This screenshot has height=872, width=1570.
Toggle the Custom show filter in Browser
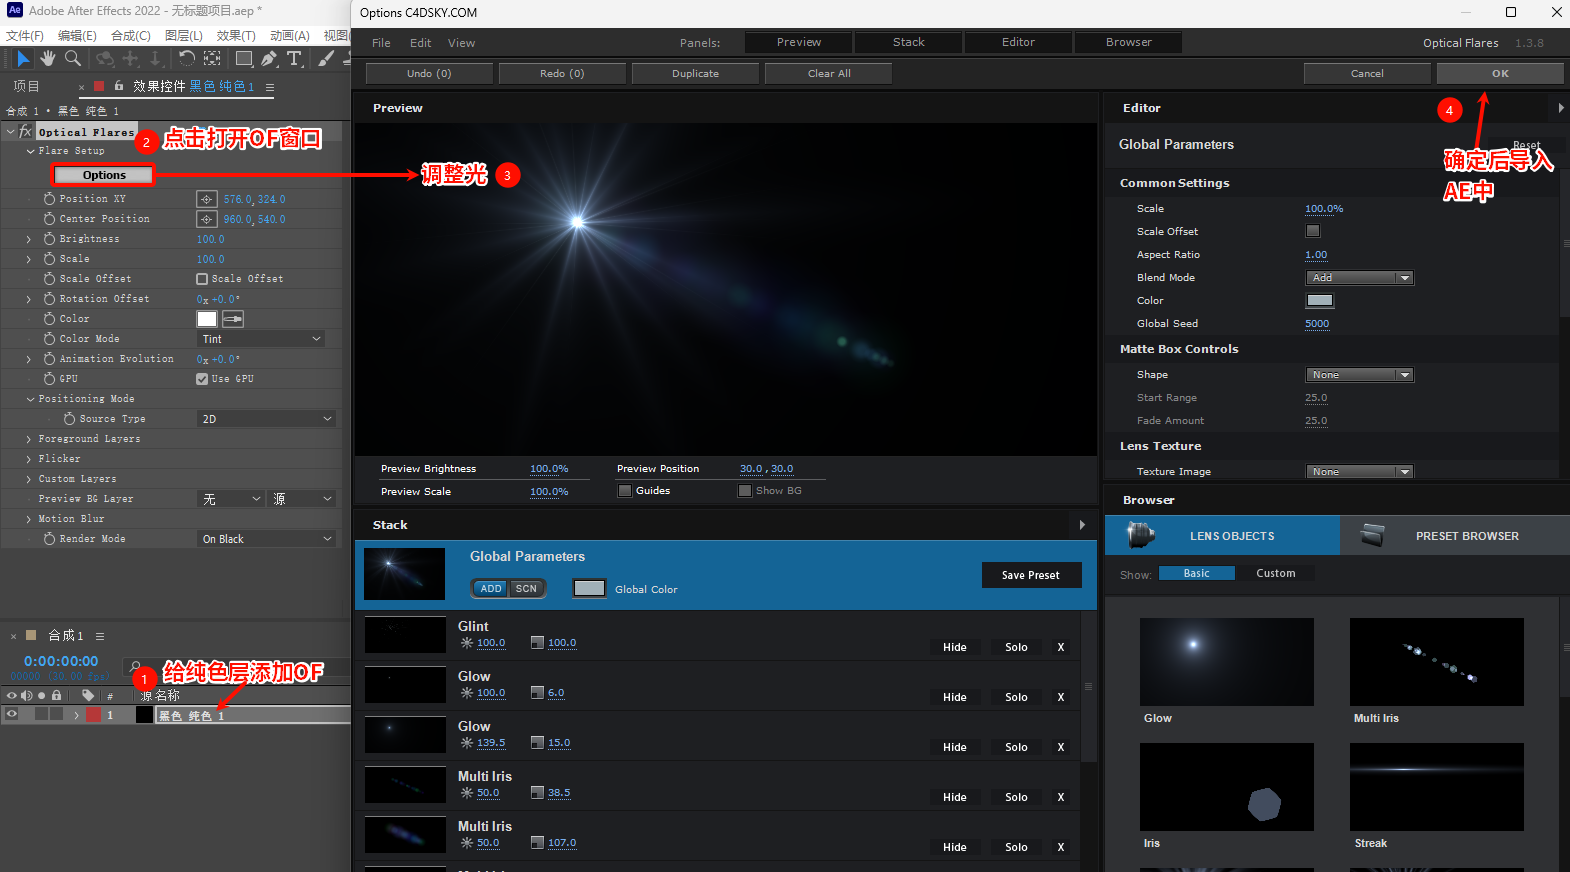(x=1275, y=573)
